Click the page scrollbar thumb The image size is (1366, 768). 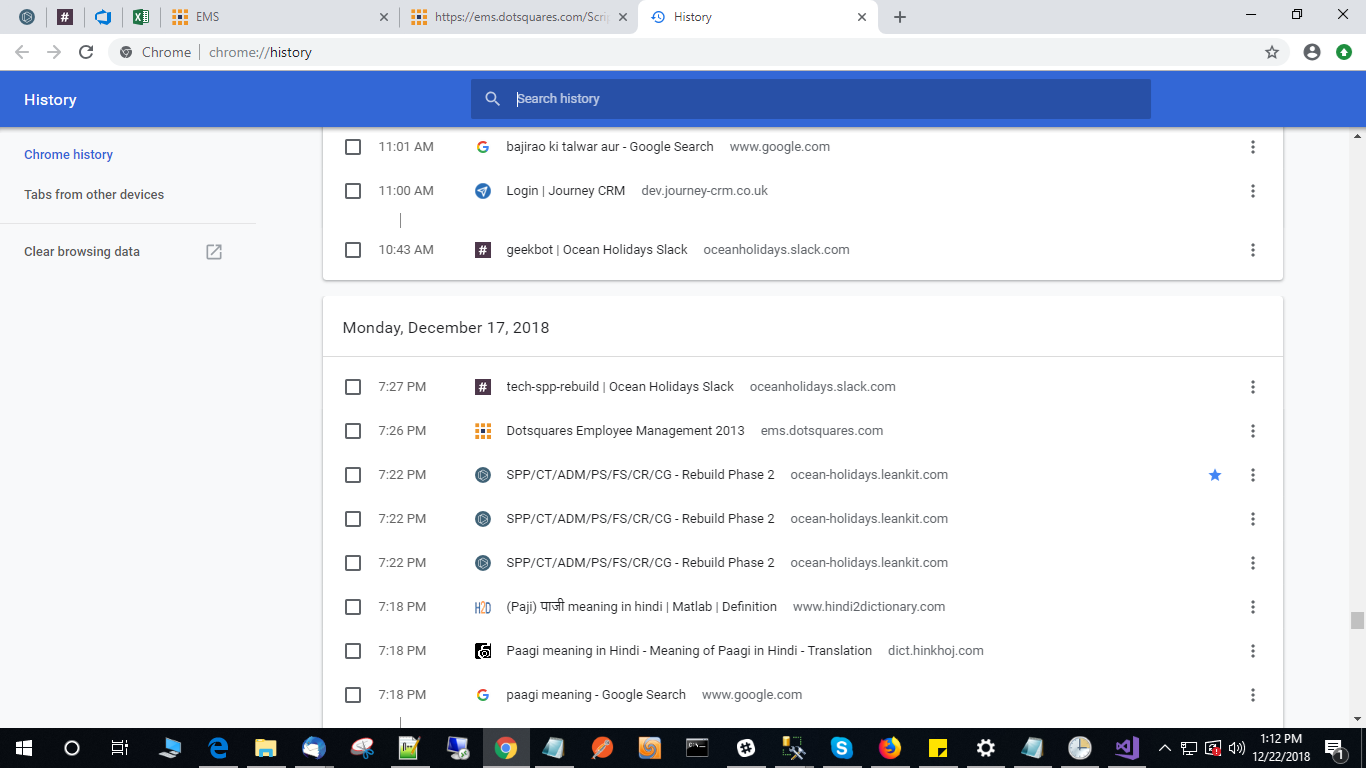pos(1357,620)
